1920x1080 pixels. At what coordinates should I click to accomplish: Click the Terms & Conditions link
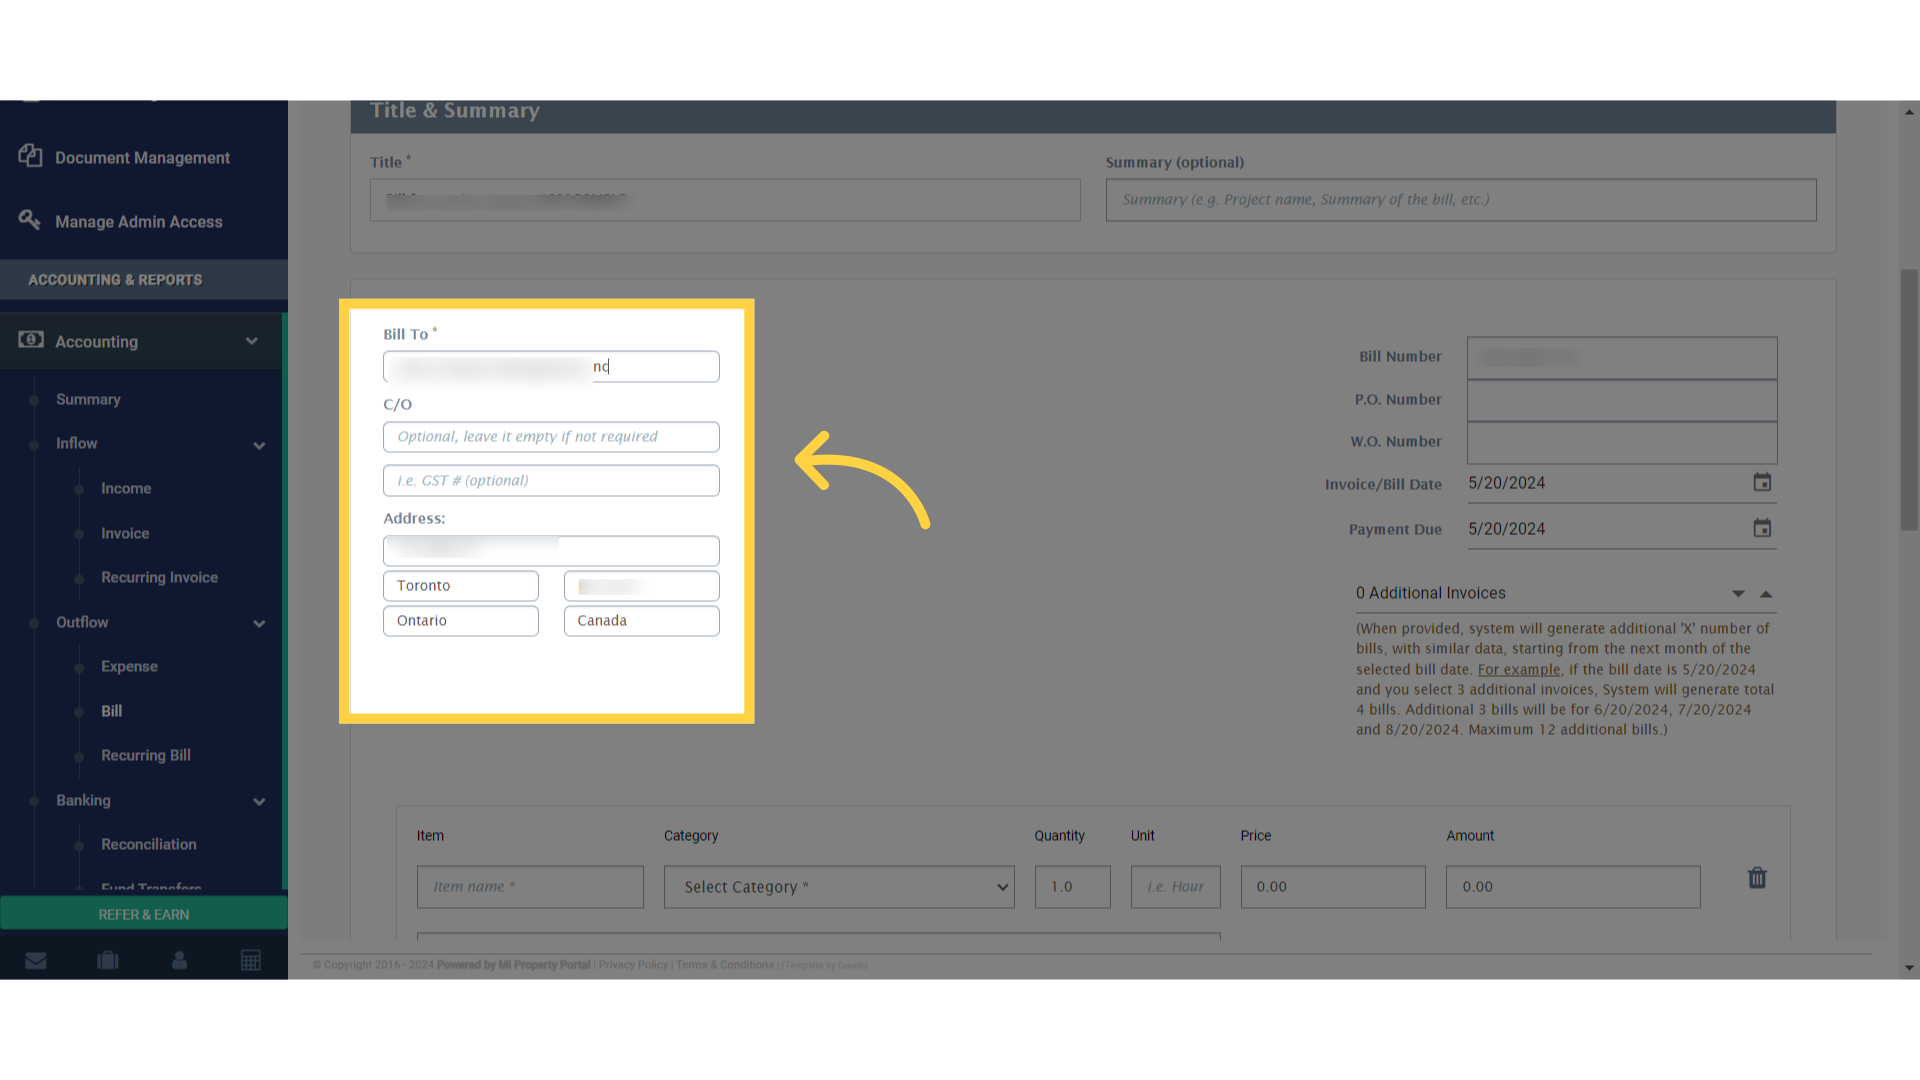click(724, 965)
